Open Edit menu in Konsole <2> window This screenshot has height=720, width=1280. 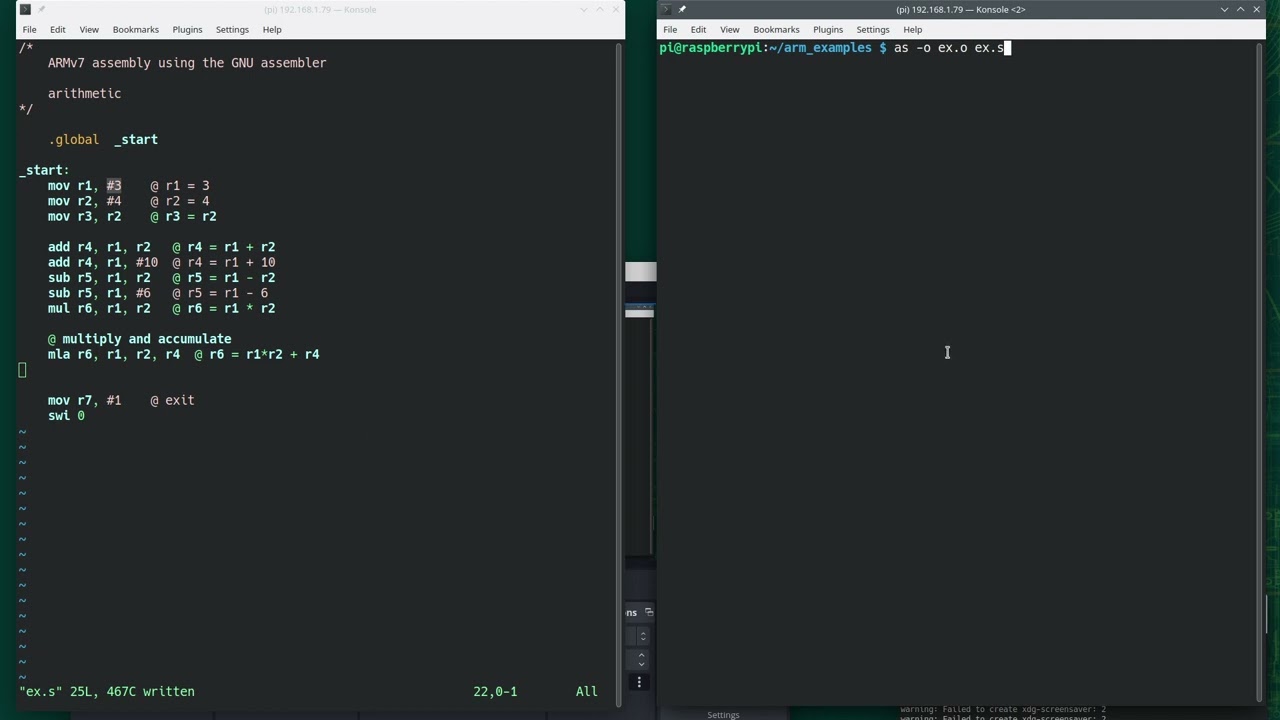(x=698, y=29)
